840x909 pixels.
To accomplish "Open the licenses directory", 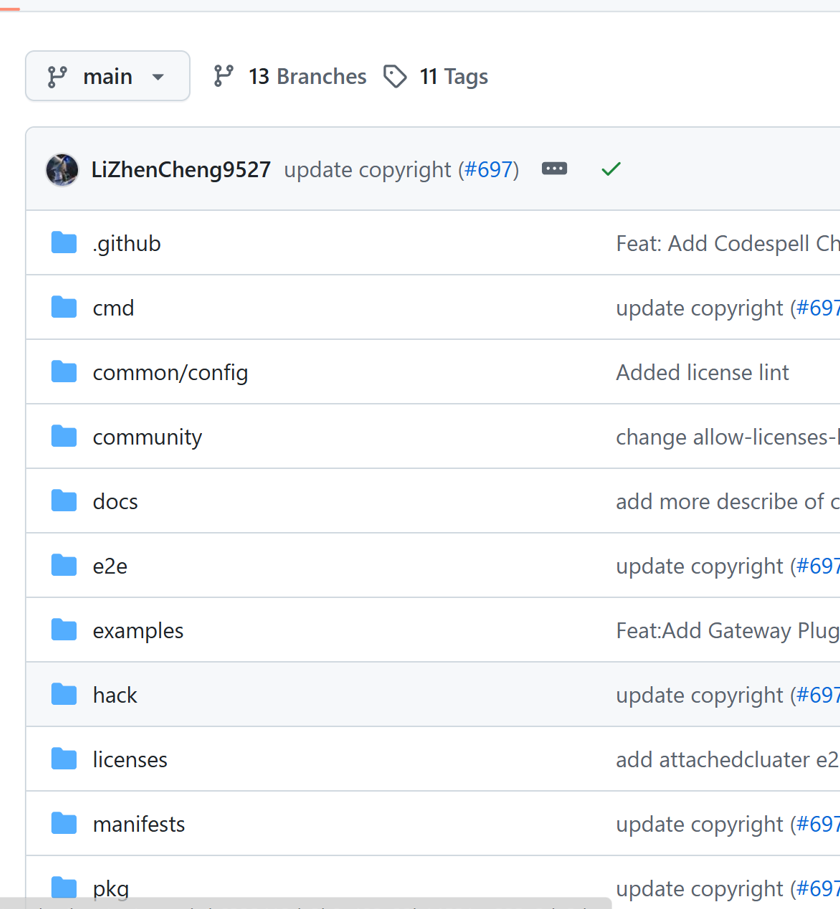I will coord(130,759).
